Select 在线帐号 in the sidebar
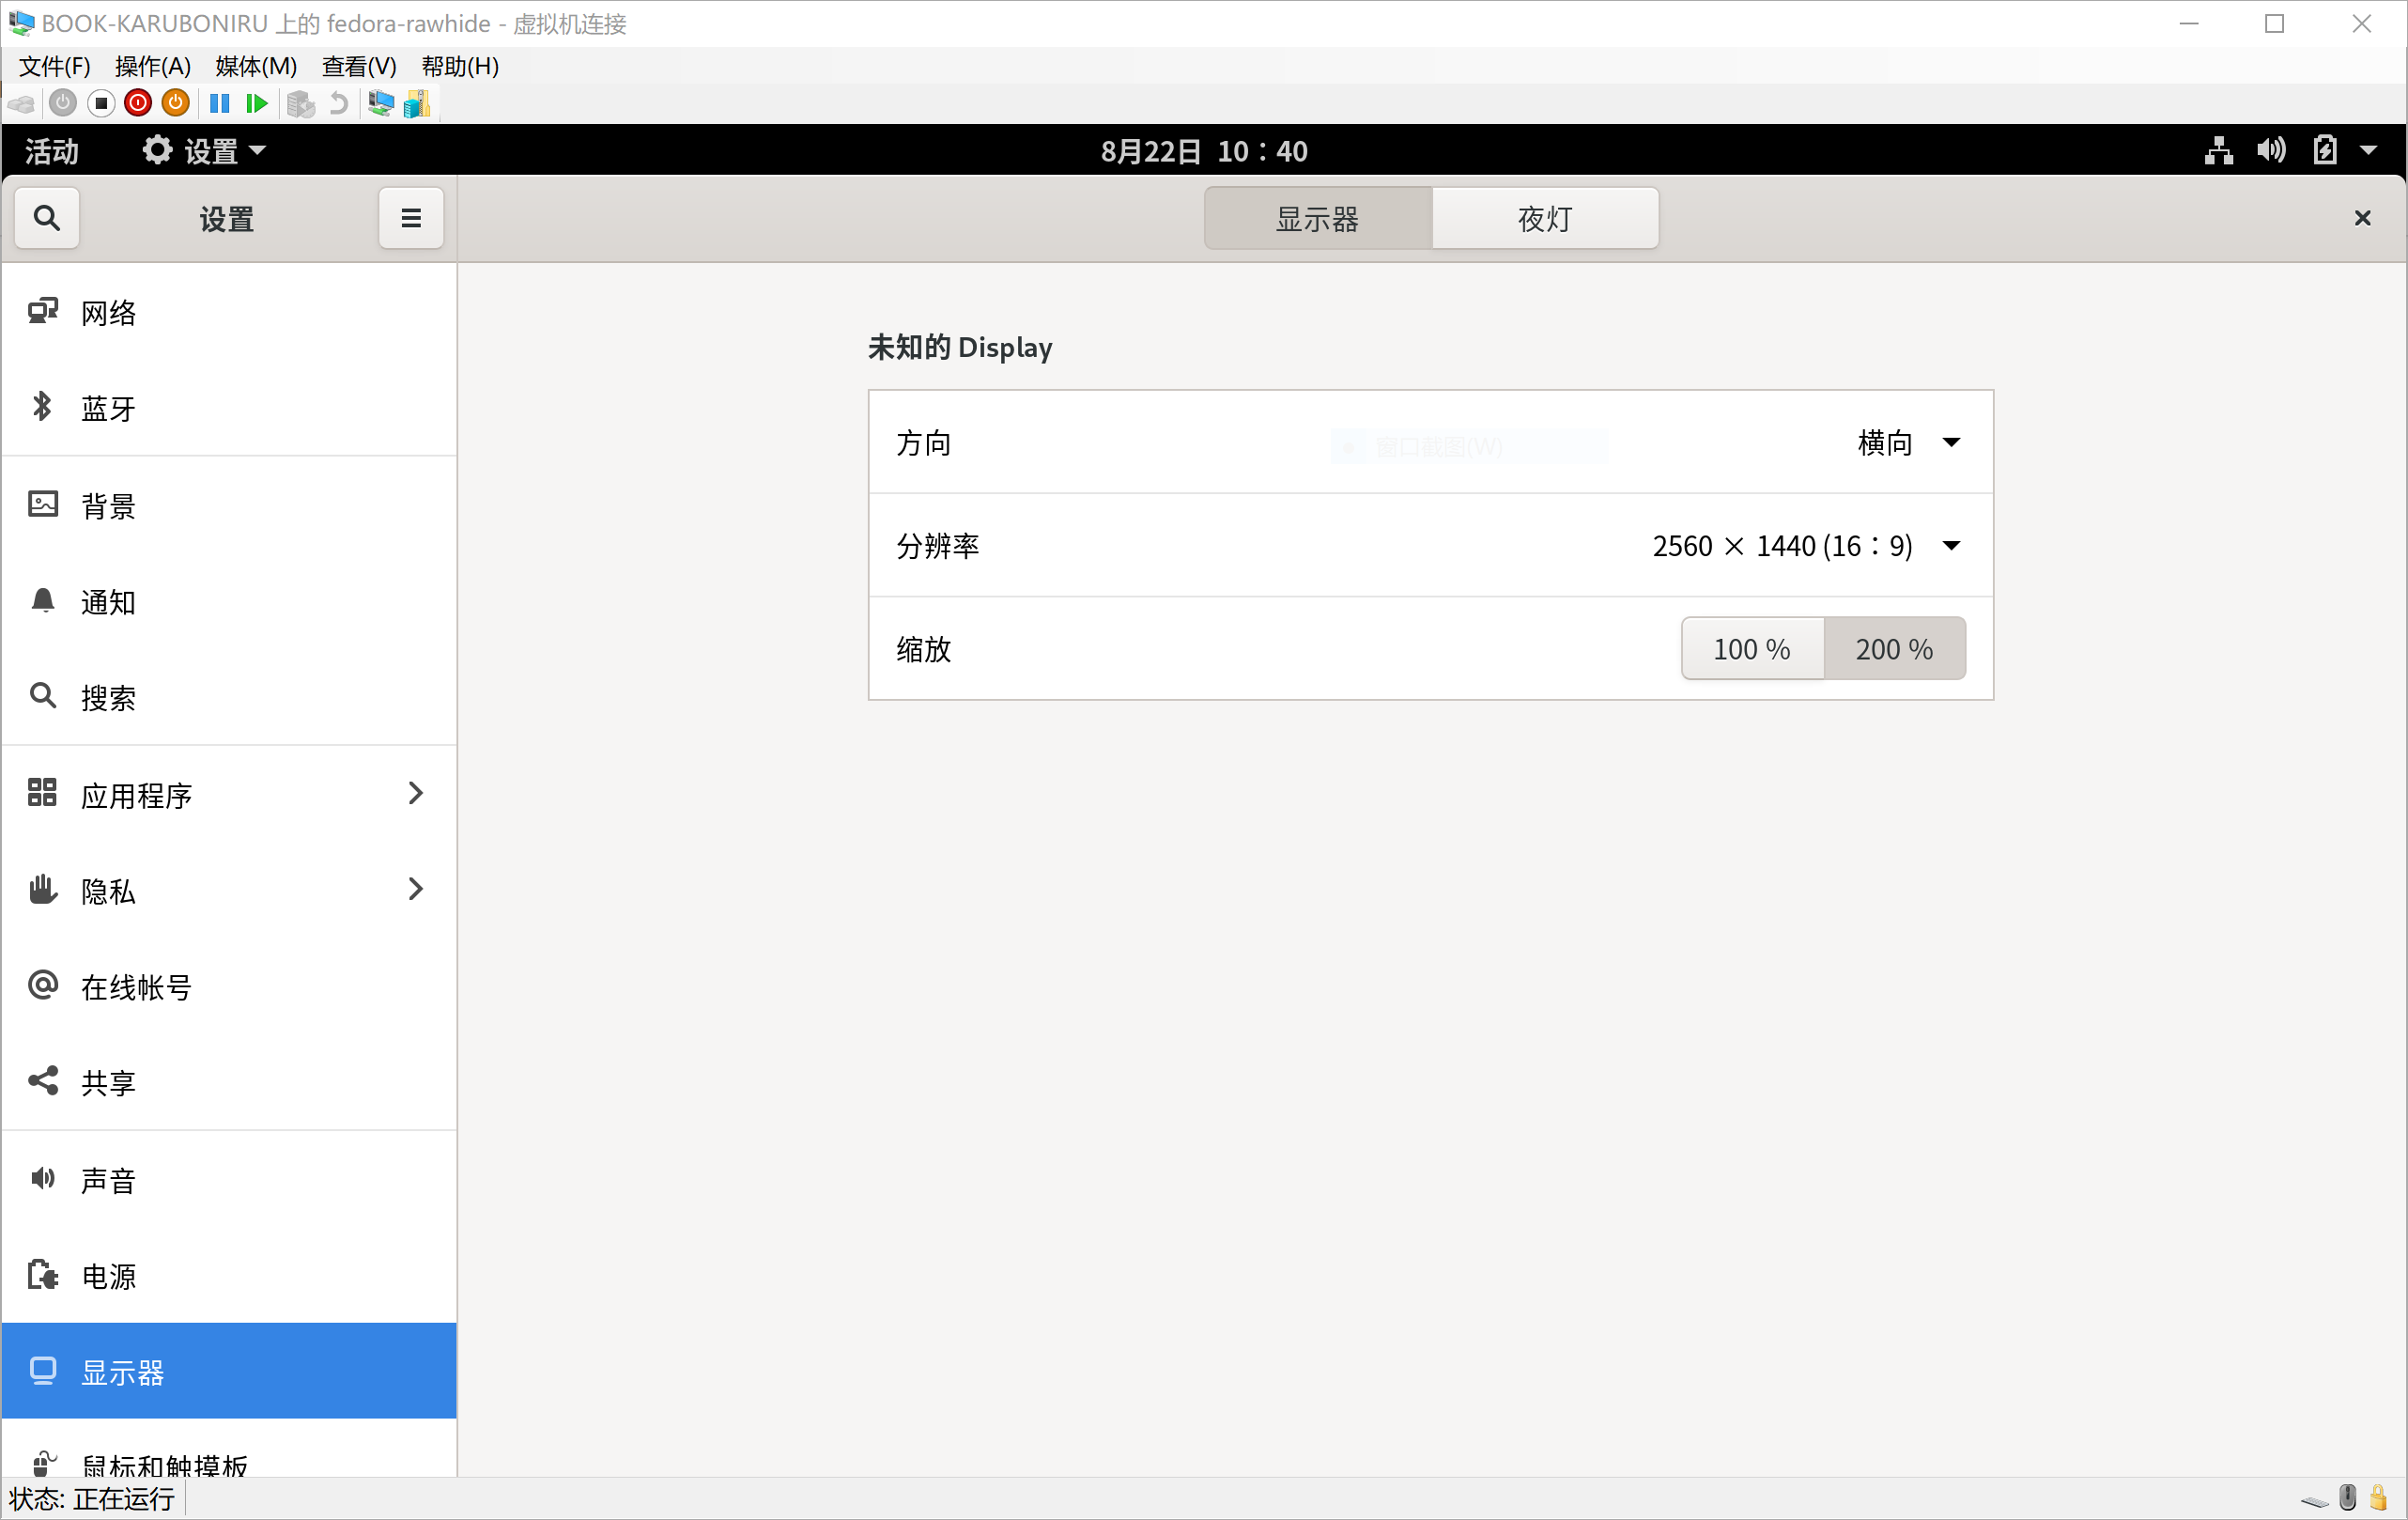Viewport: 2408px width, 1520px height. (229, 986)
